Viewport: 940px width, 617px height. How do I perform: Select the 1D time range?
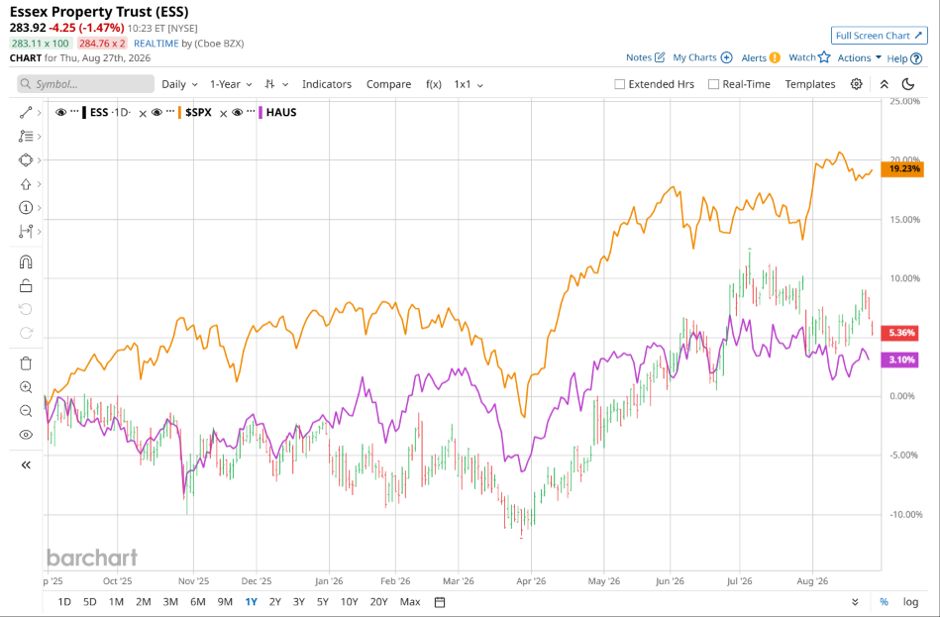coord(64,602)
